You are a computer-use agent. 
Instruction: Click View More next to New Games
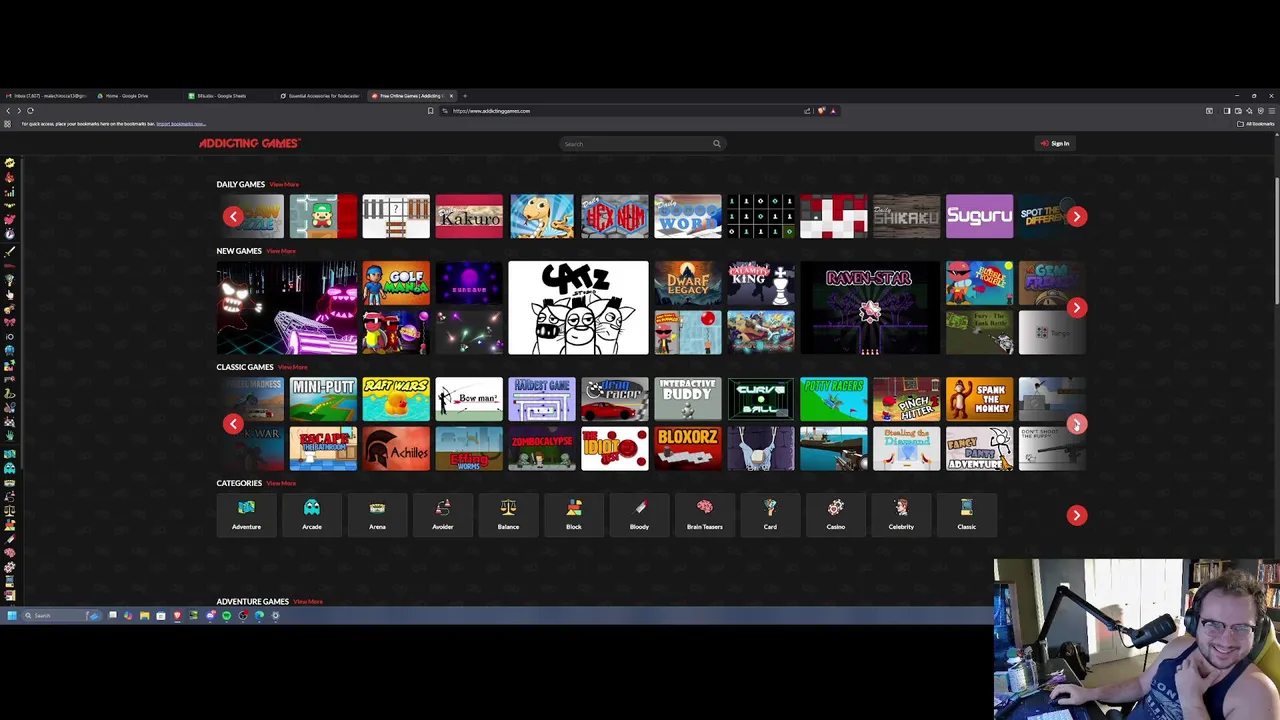(x=280, y=251)
